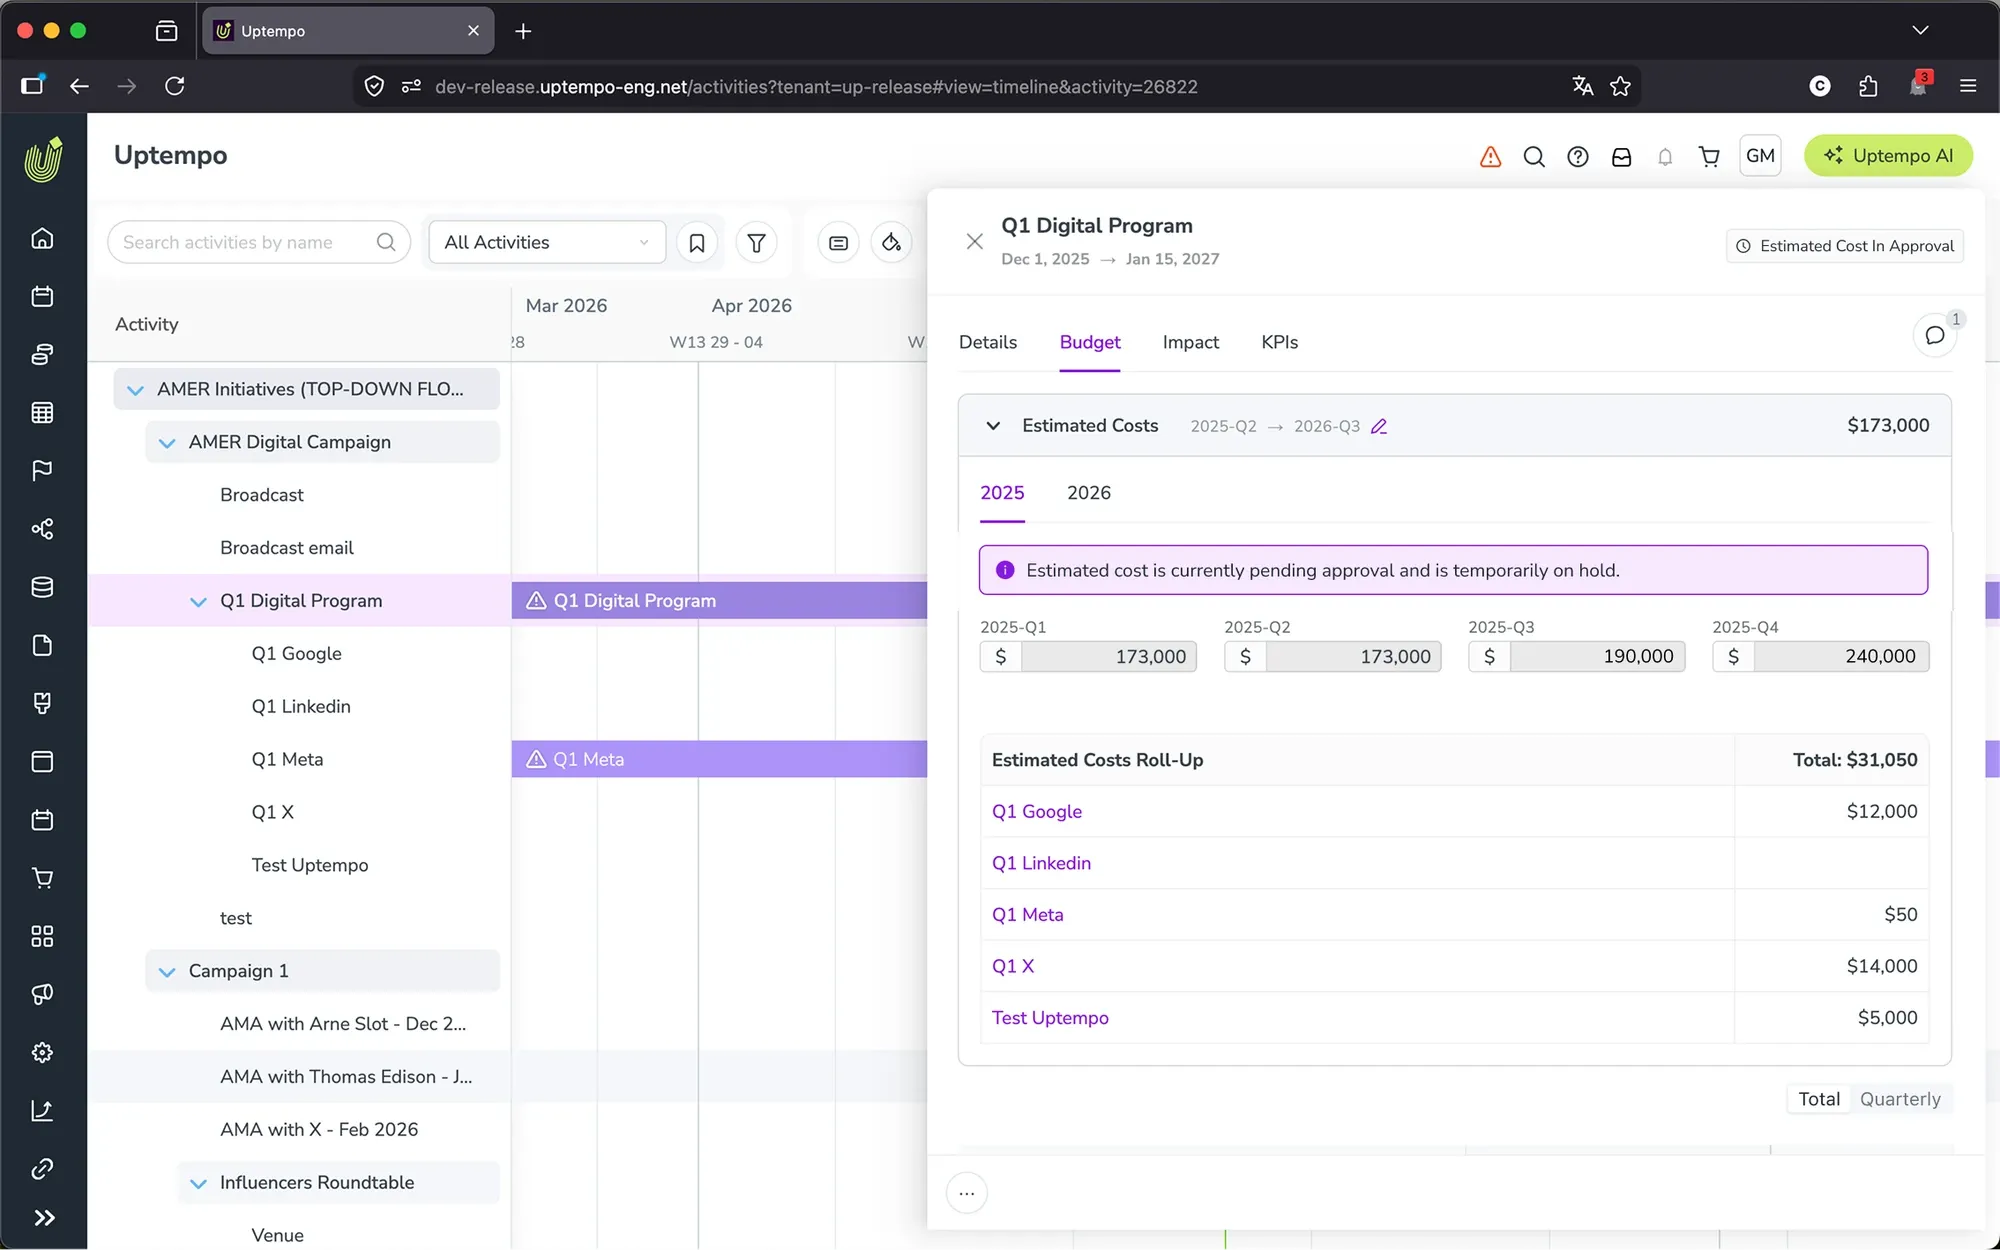The width and height of the screenshot is (2000, 1250).
Task: Open the flag icon in sidebar
Action: click(42, 471)
